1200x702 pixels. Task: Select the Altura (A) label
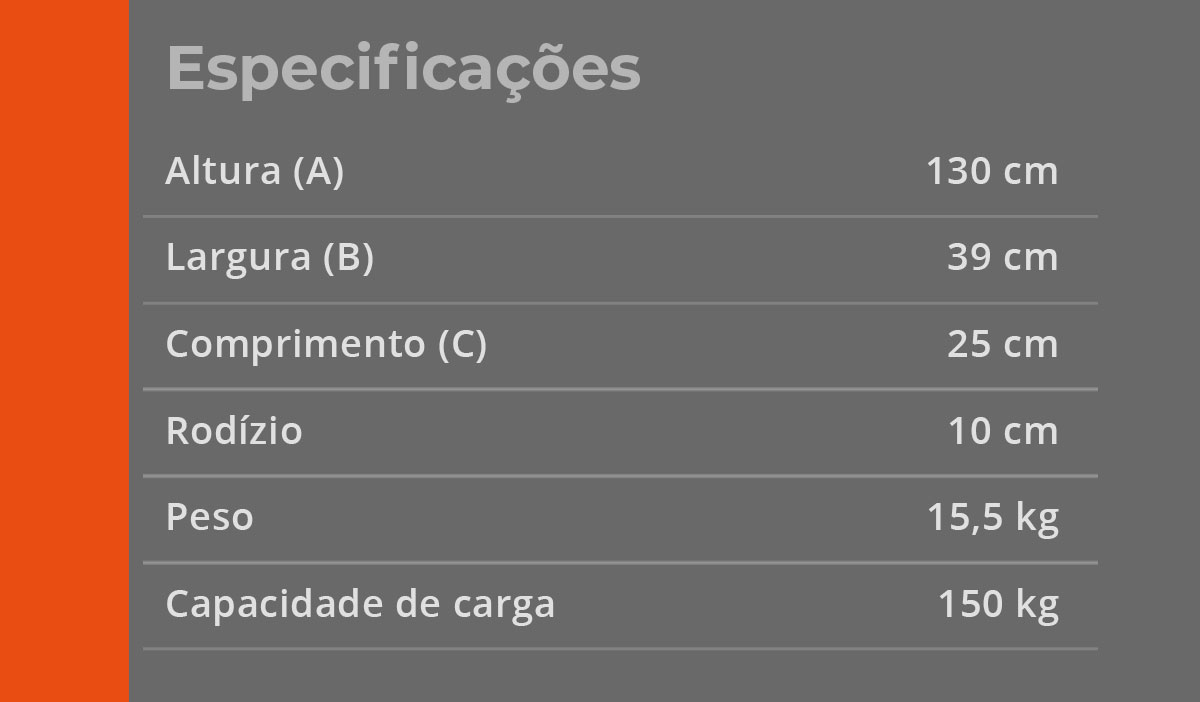click(x=254, y=172)
